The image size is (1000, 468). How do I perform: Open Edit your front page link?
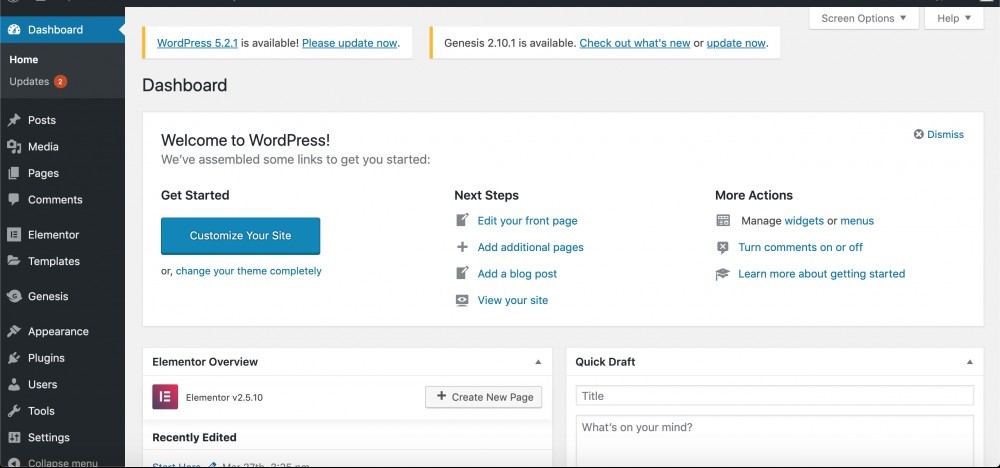click(527, 221)
